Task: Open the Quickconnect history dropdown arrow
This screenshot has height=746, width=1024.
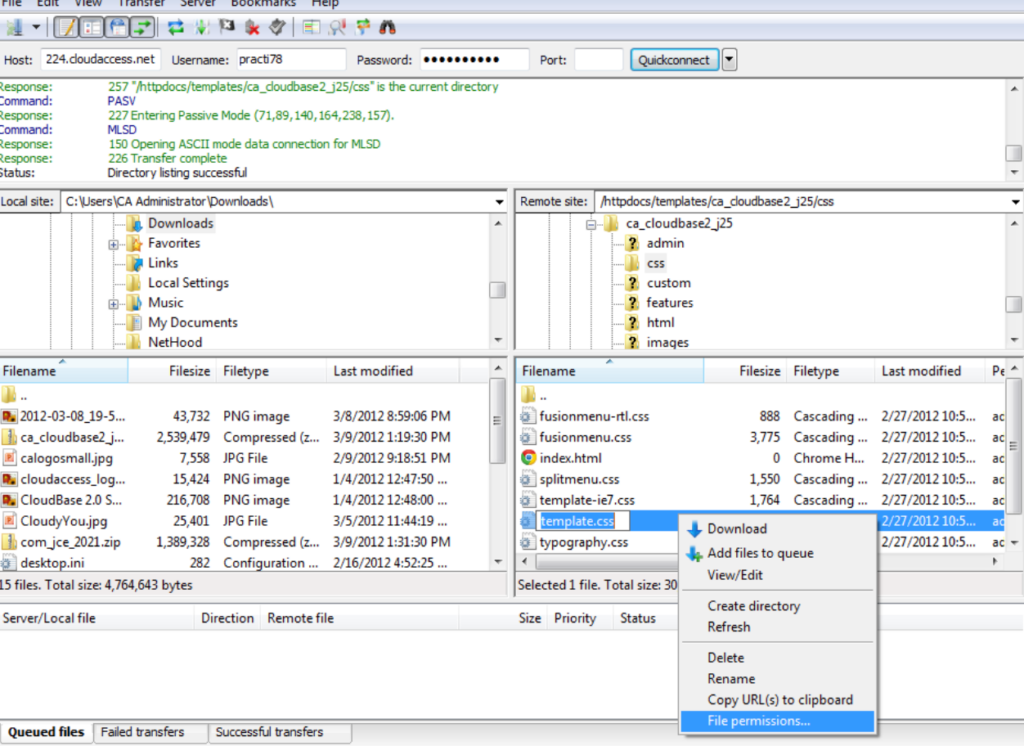Action: 729,60
